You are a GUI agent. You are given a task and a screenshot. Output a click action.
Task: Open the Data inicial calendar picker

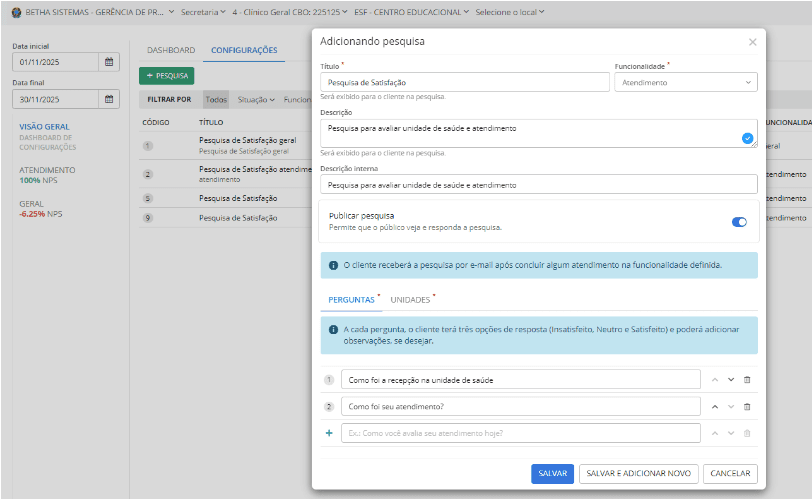point(109,63)
